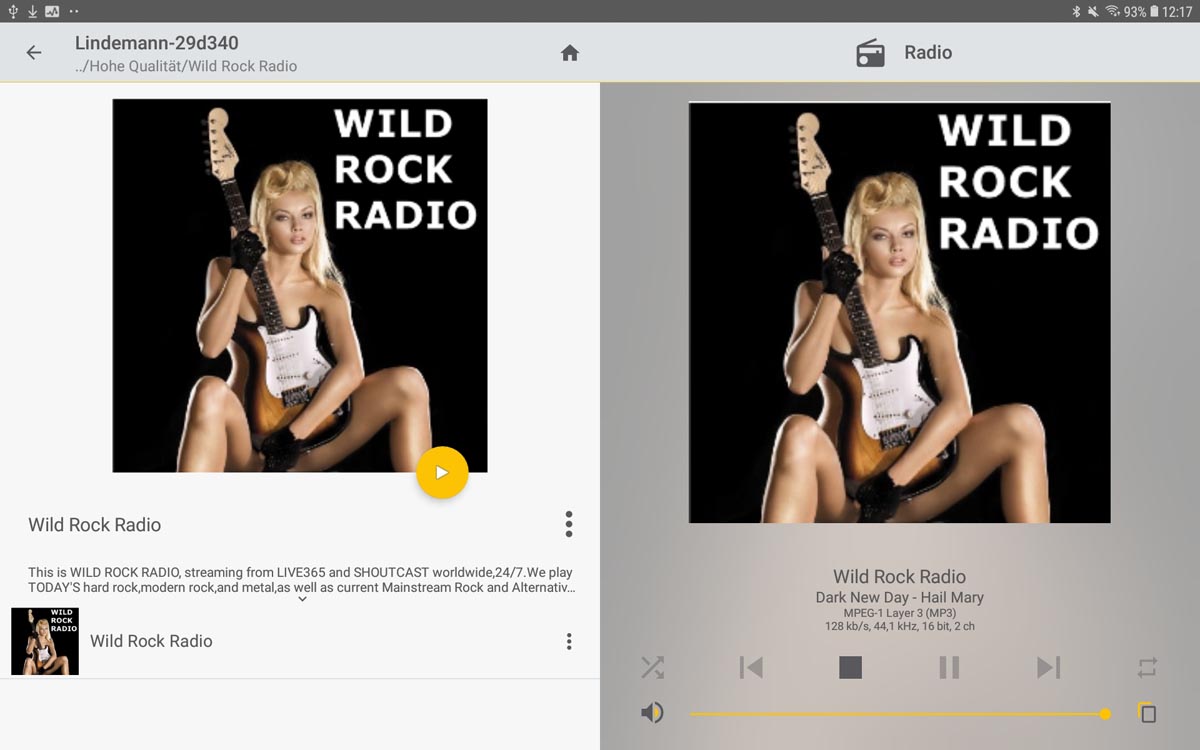Screen dimensions: 1200x750
Task: Click the yellow volume slider track
Action: click(895, 714)
